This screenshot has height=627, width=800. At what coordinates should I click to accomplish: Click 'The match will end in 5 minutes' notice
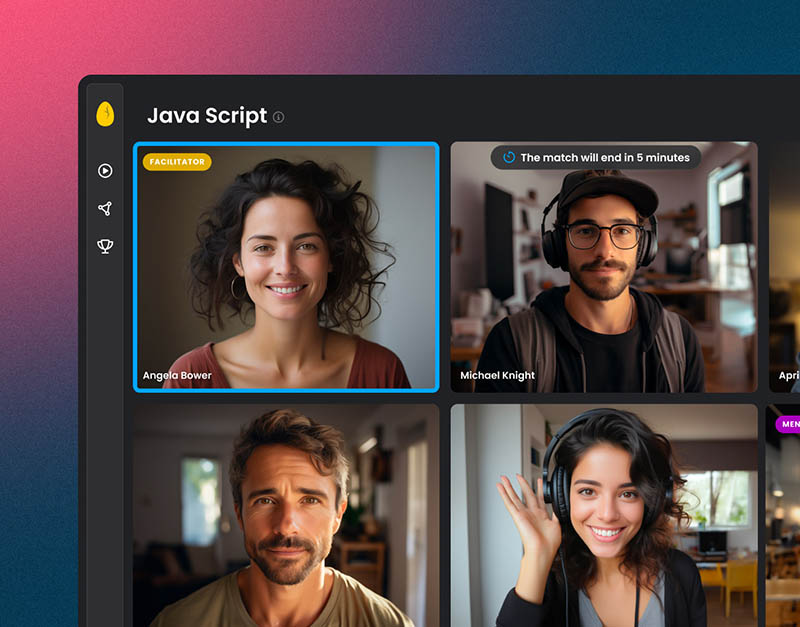[595, 158]
